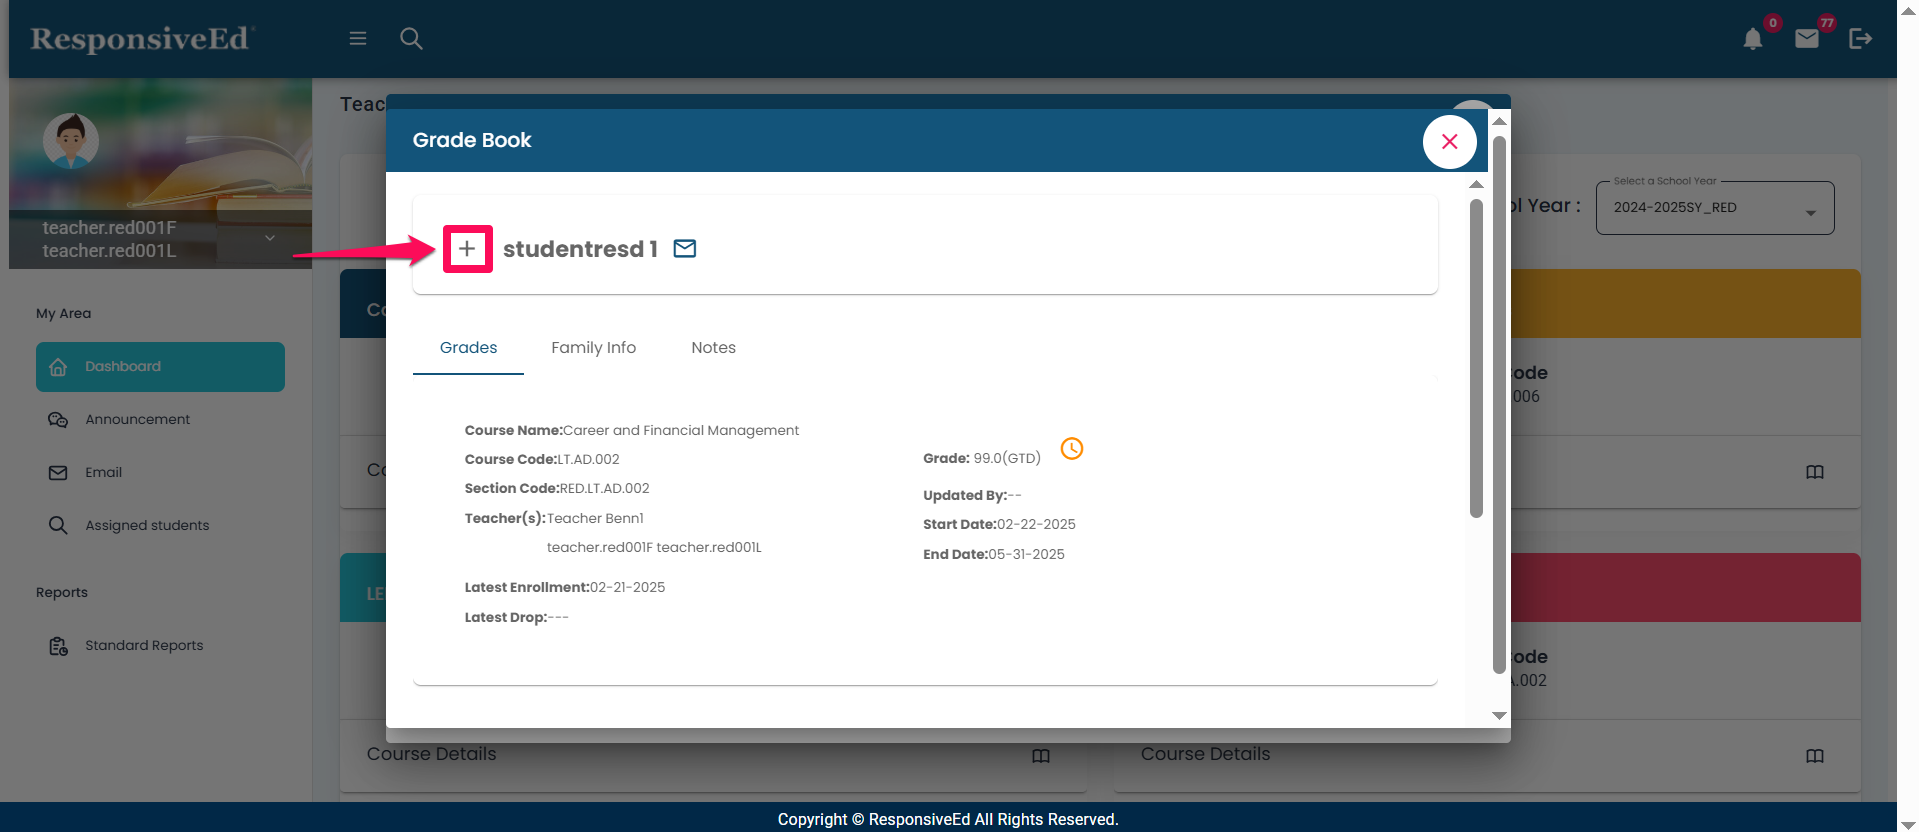Switch to the Family Info tab
The height and width of the screenshot is (832, 1919).
pos(593,348)
